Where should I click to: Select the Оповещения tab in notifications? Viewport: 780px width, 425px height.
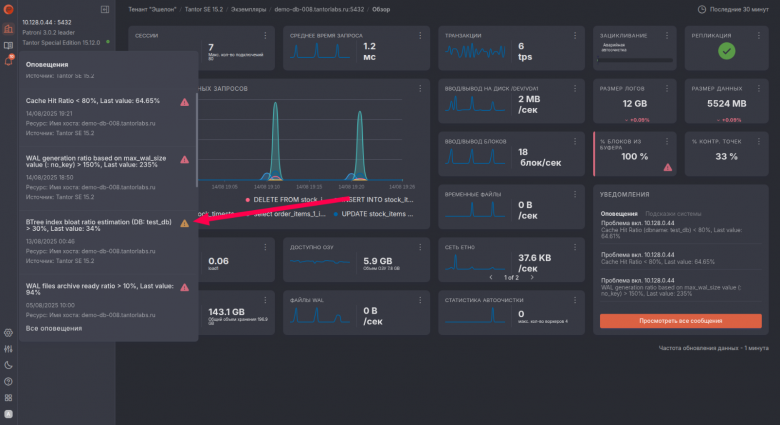click(619, 213)
